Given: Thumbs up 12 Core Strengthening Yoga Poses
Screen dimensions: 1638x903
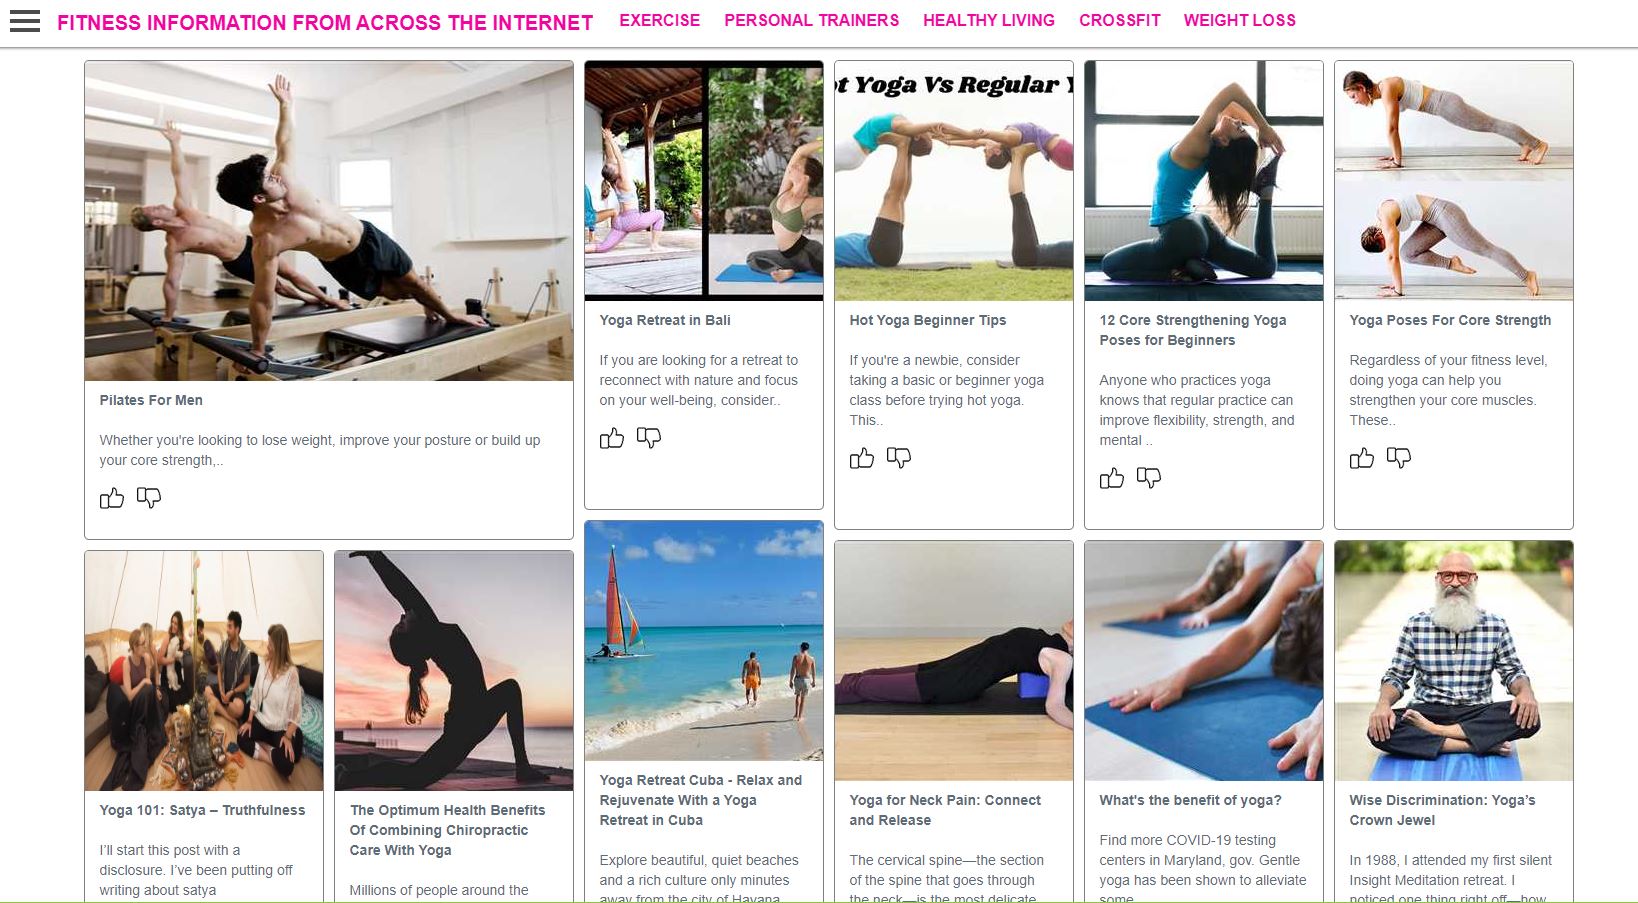Looking at the screenshot, I should point(1112,478).
